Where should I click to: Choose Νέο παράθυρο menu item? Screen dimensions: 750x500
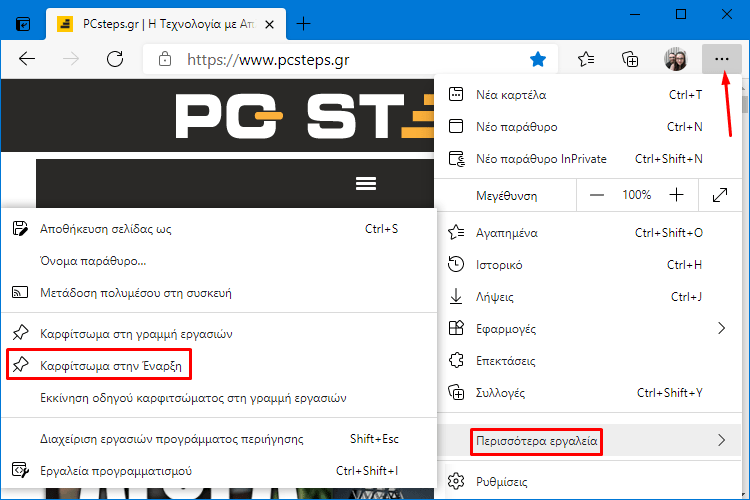click(x=587, y=127)
